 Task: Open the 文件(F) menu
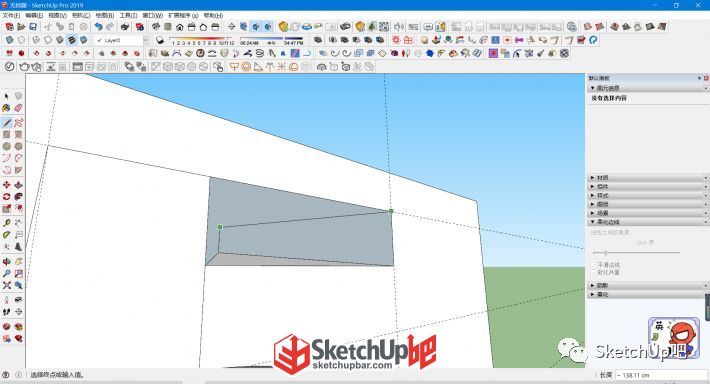[x=11, y=15]
